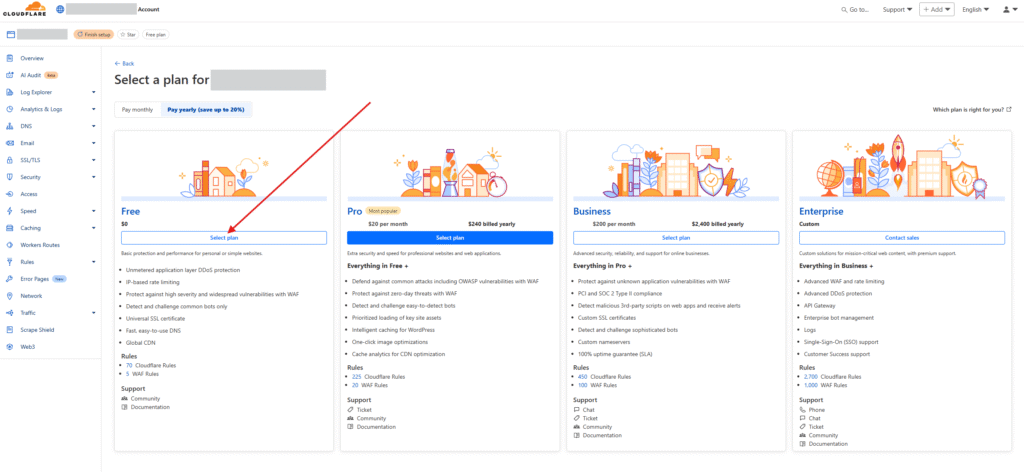Go home via the Cloudflare logo
This screenshot has width=1024, height=472.
click(25, 9)
